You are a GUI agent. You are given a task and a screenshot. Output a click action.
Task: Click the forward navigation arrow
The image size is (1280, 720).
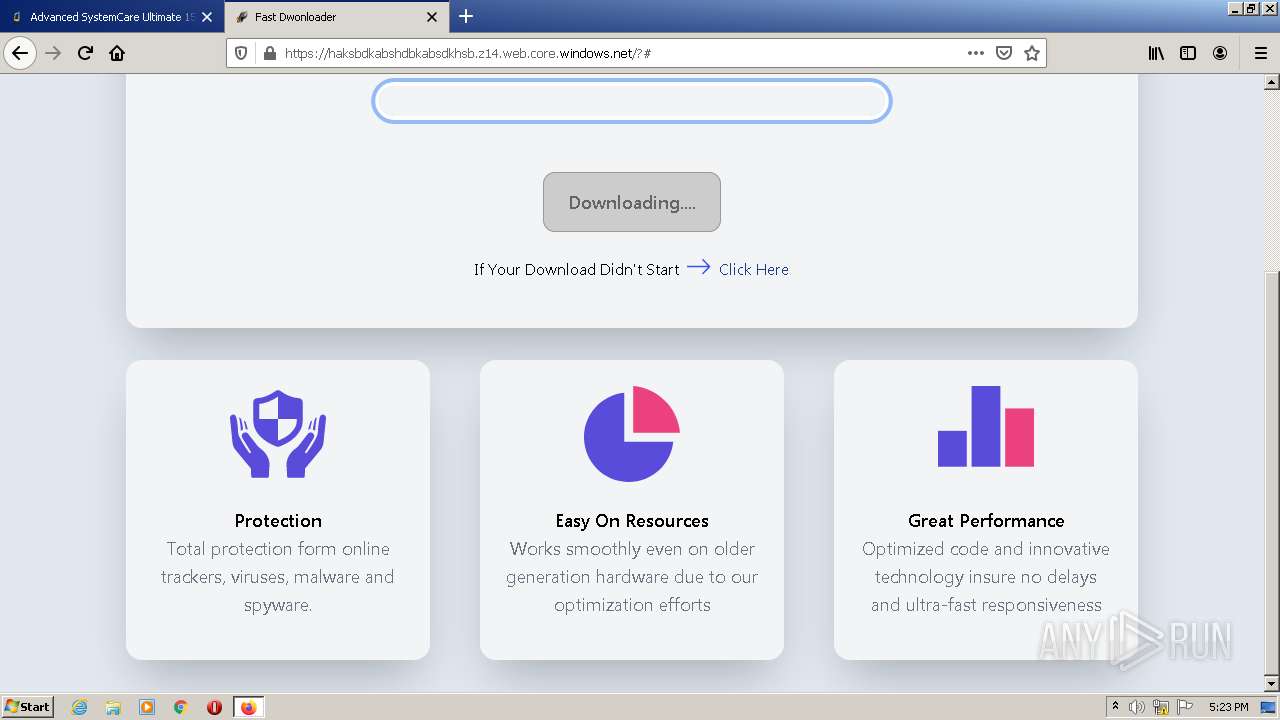[53, 53]
